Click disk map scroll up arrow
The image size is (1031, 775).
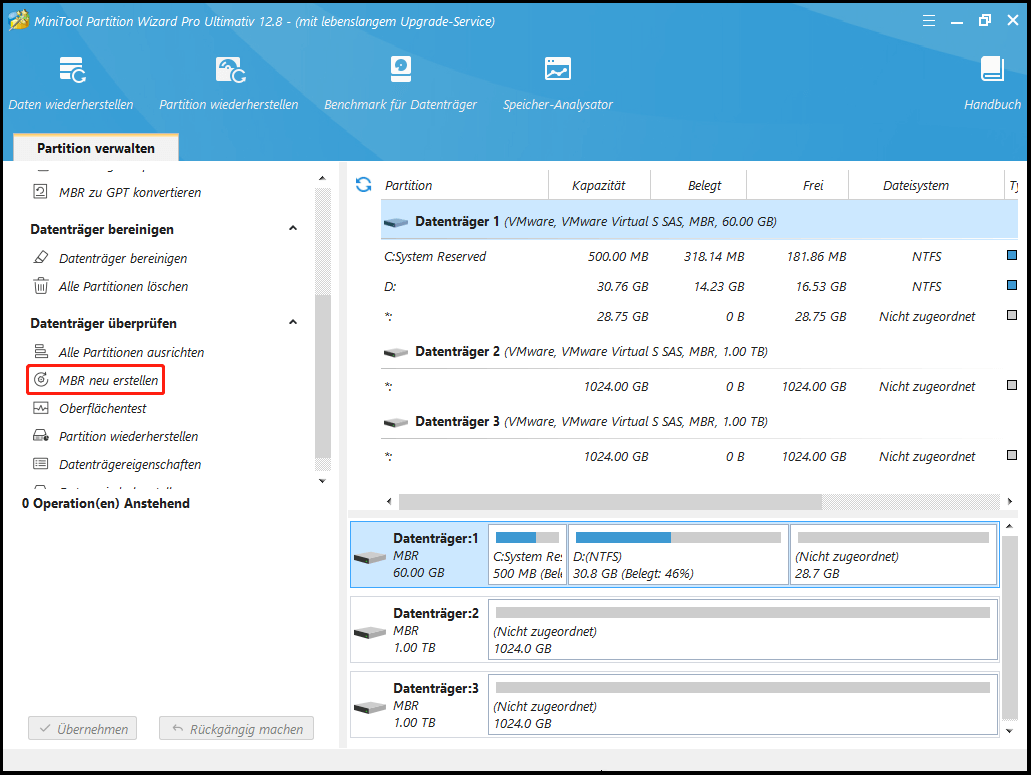click(1010, 527)
